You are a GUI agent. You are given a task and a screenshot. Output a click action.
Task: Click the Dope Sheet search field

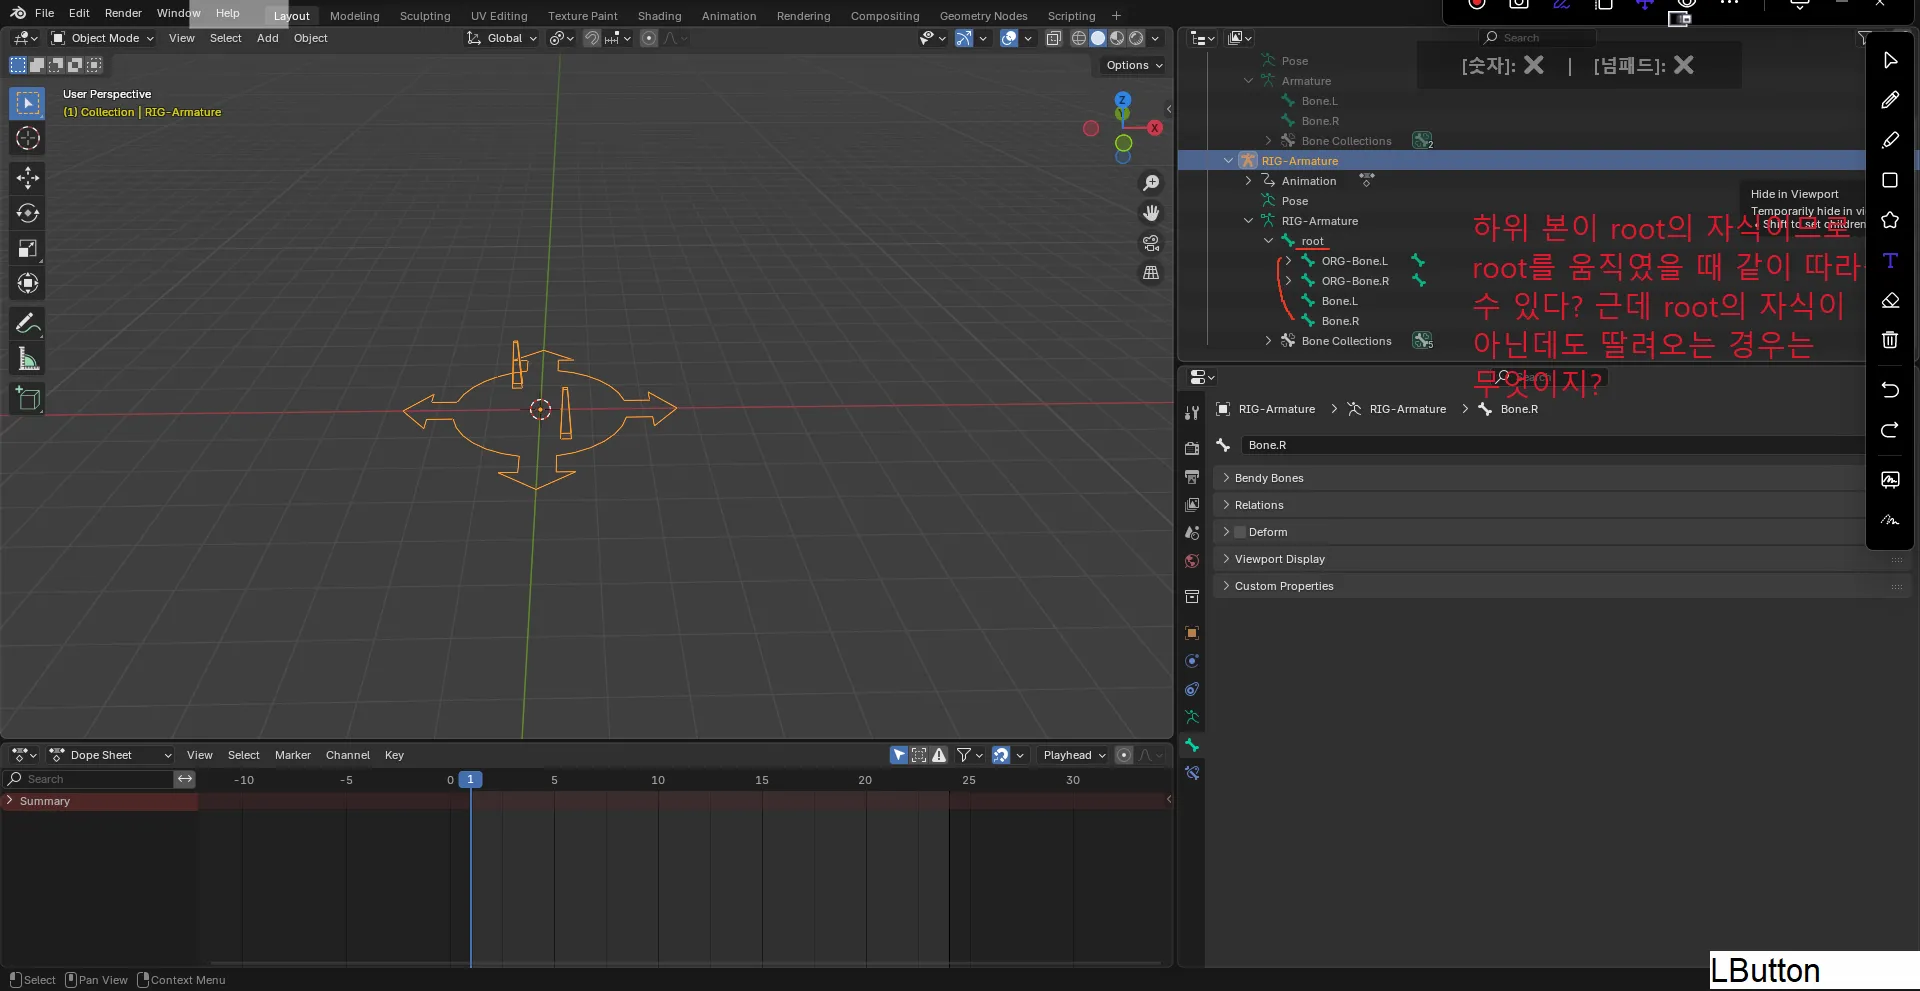[88, 779]
